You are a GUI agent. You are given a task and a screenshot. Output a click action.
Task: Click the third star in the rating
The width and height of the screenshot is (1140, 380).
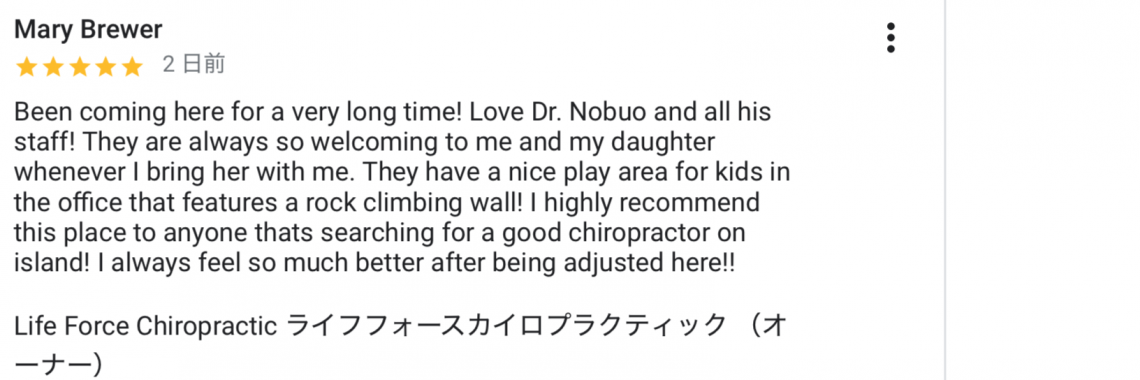(x=79, y=67)
